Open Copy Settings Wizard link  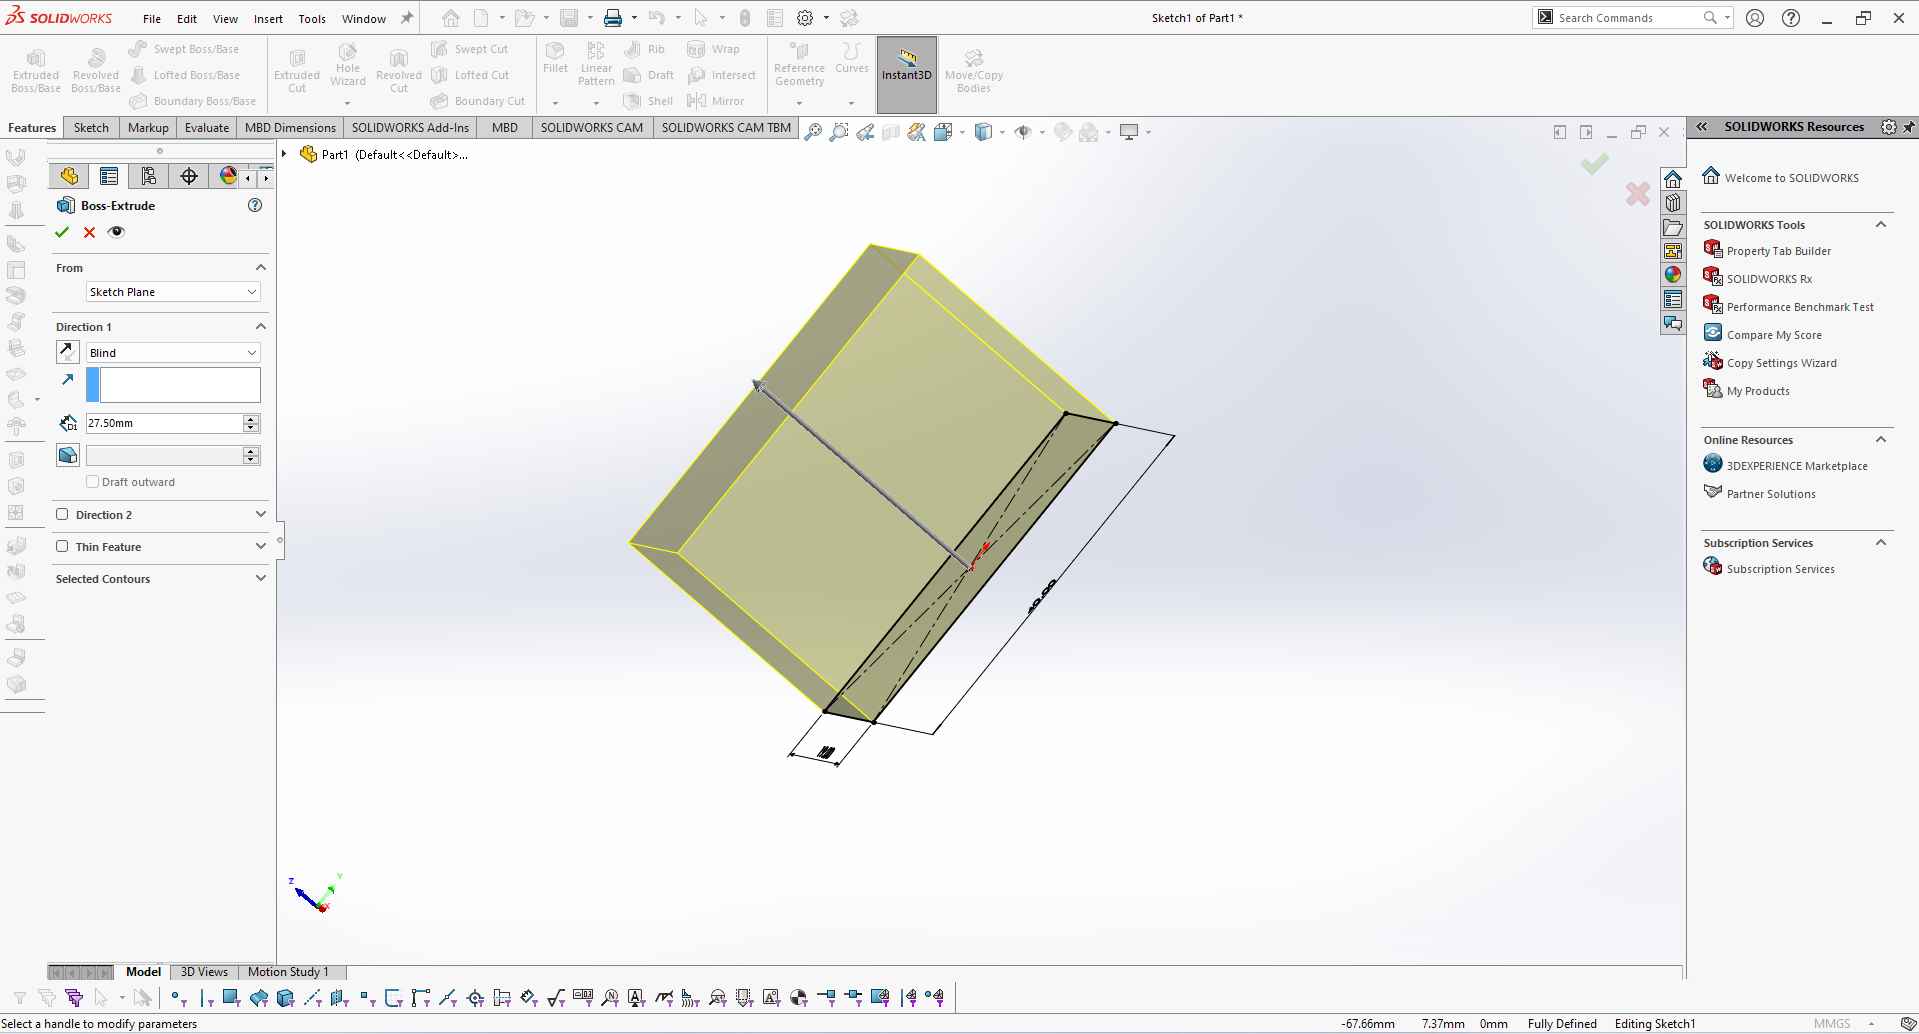tap(1782, 363)
